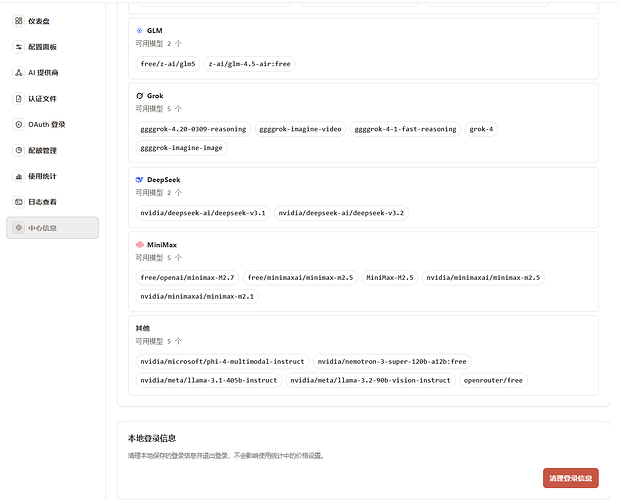This screenshot has height=500, width=619.
Task: Click 可用模型 count under DeepSeek
Action: 159,193
